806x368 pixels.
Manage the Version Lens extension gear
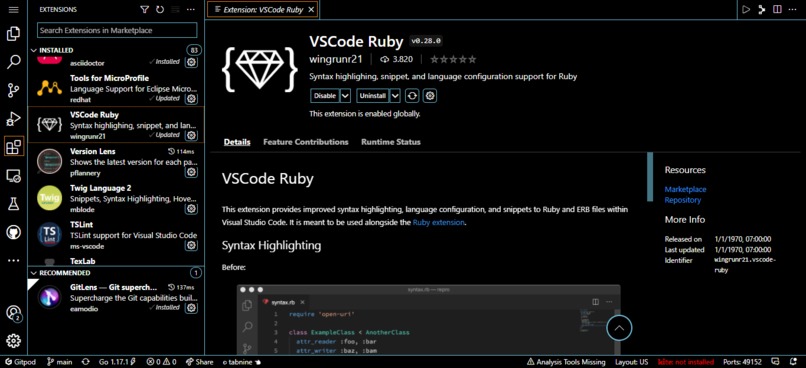(x=191, y=172)
